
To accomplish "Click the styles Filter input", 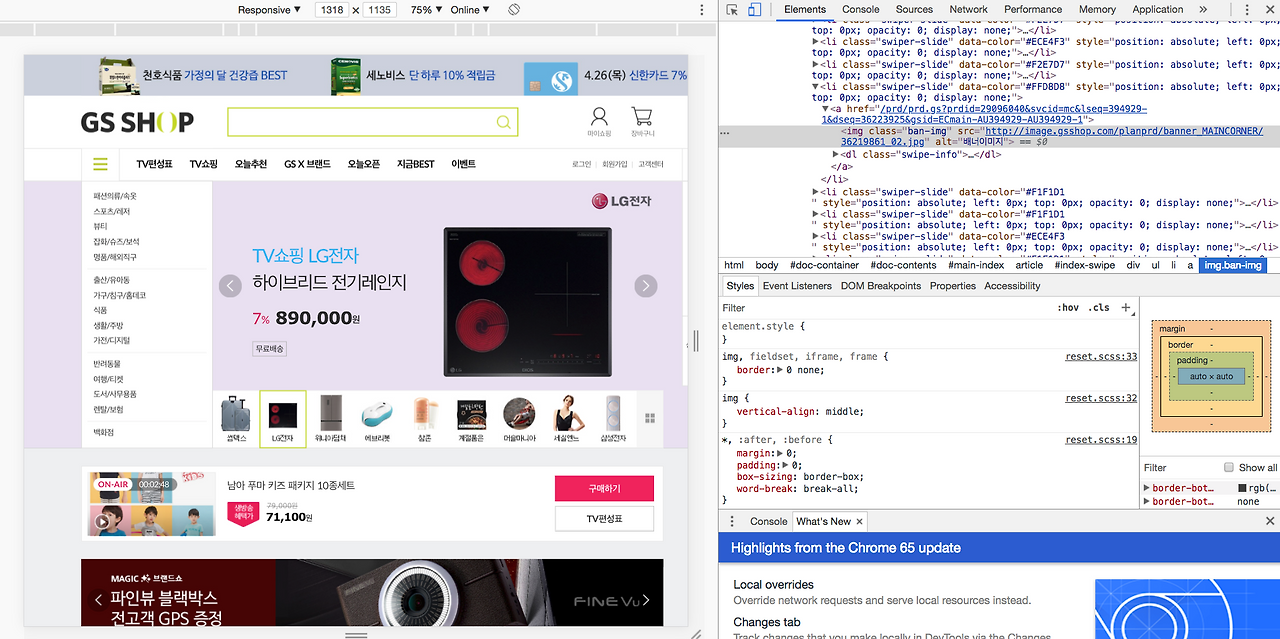I will click(x=885, y=308).
